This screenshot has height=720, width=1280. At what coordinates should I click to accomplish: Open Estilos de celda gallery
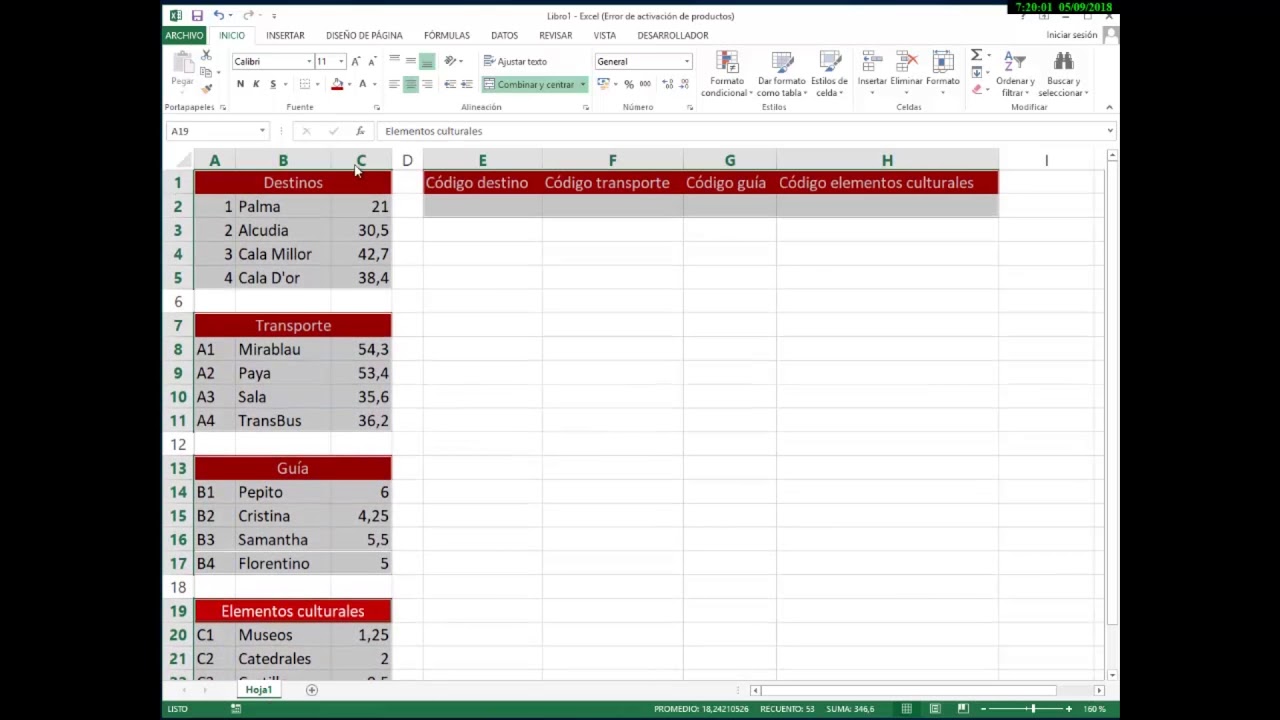click(829, 75)
